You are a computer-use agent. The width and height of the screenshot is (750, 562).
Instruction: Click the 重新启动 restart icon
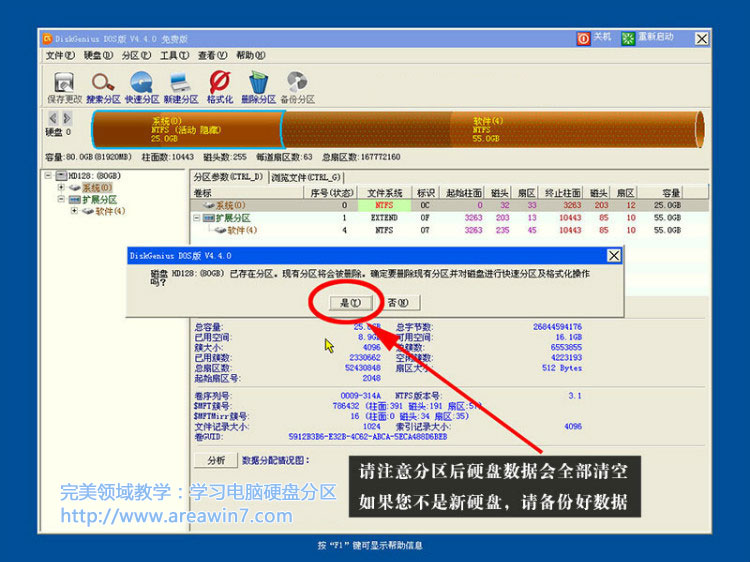(628, 39)
